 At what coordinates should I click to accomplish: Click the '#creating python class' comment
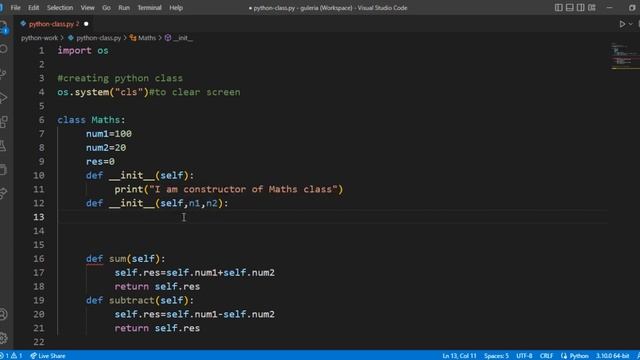(x=120, y=78)
